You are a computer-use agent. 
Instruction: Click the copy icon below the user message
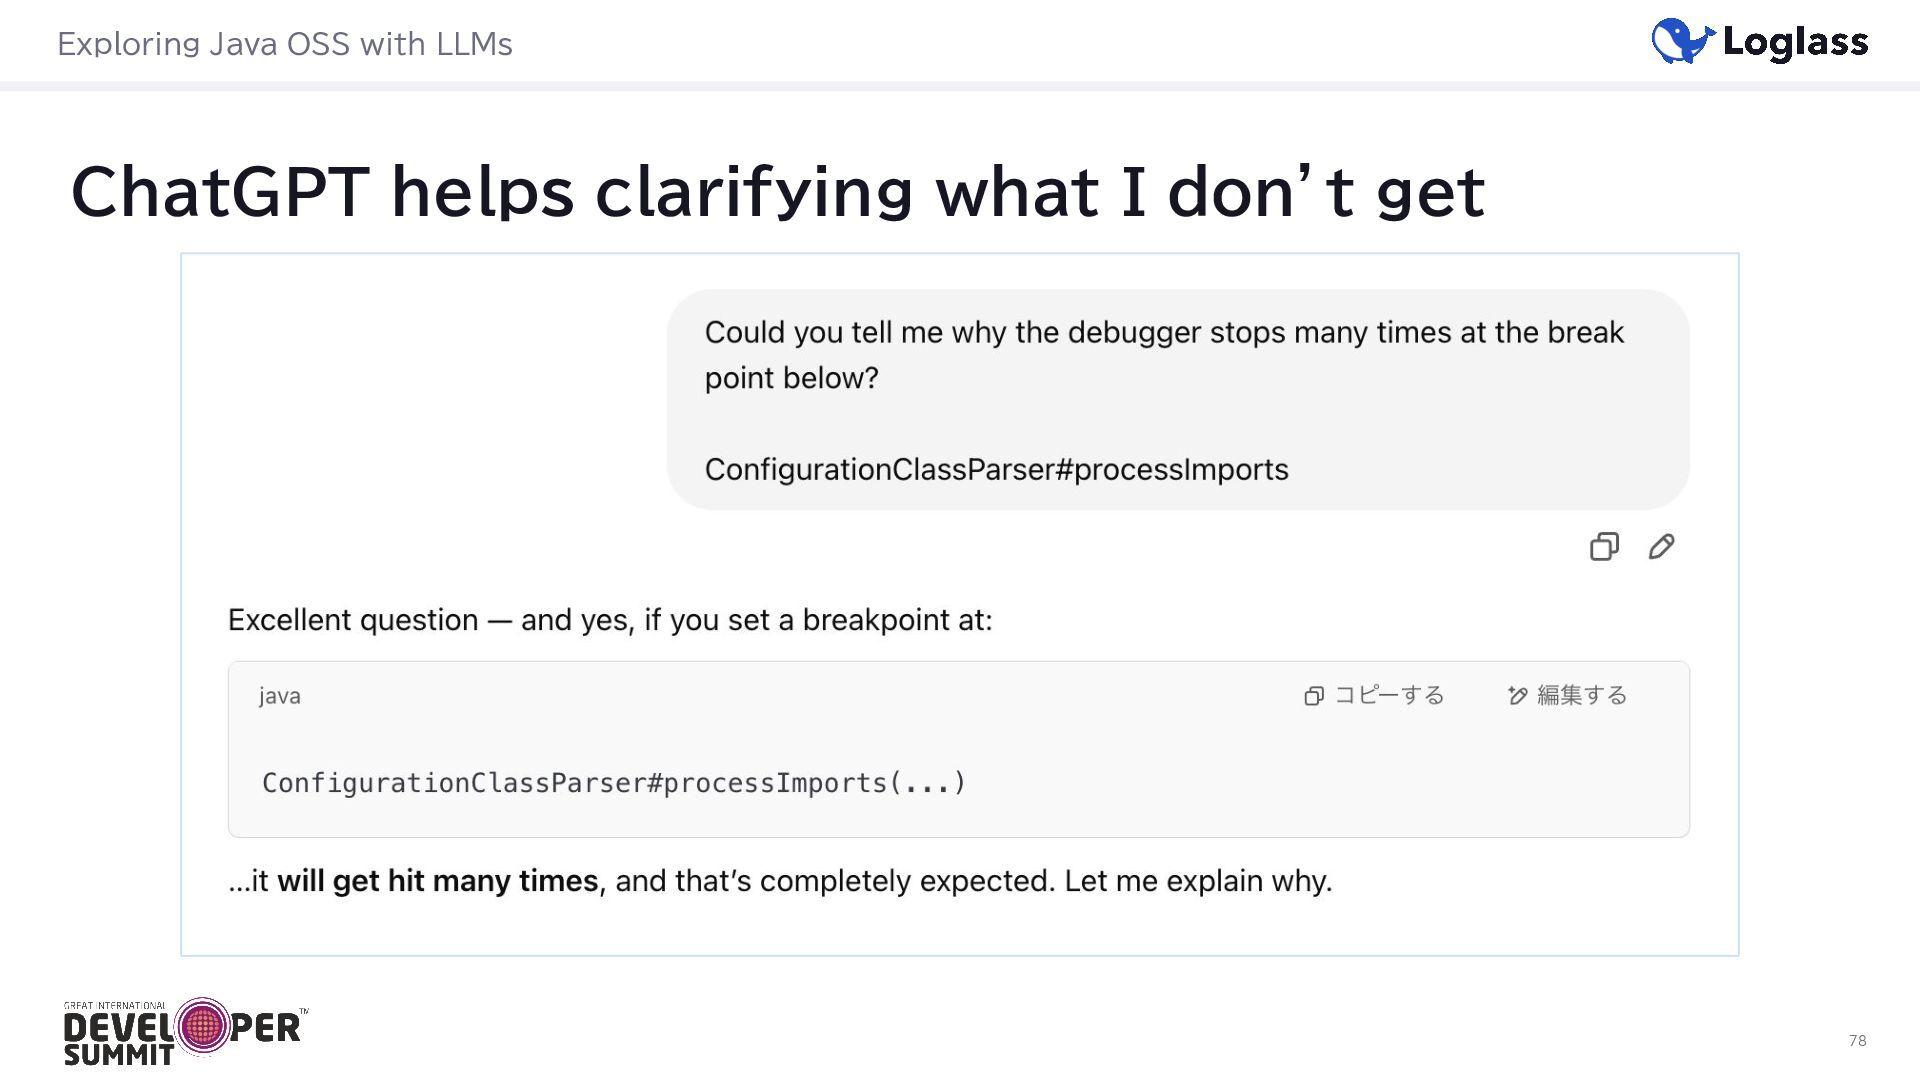(1604, 547)
